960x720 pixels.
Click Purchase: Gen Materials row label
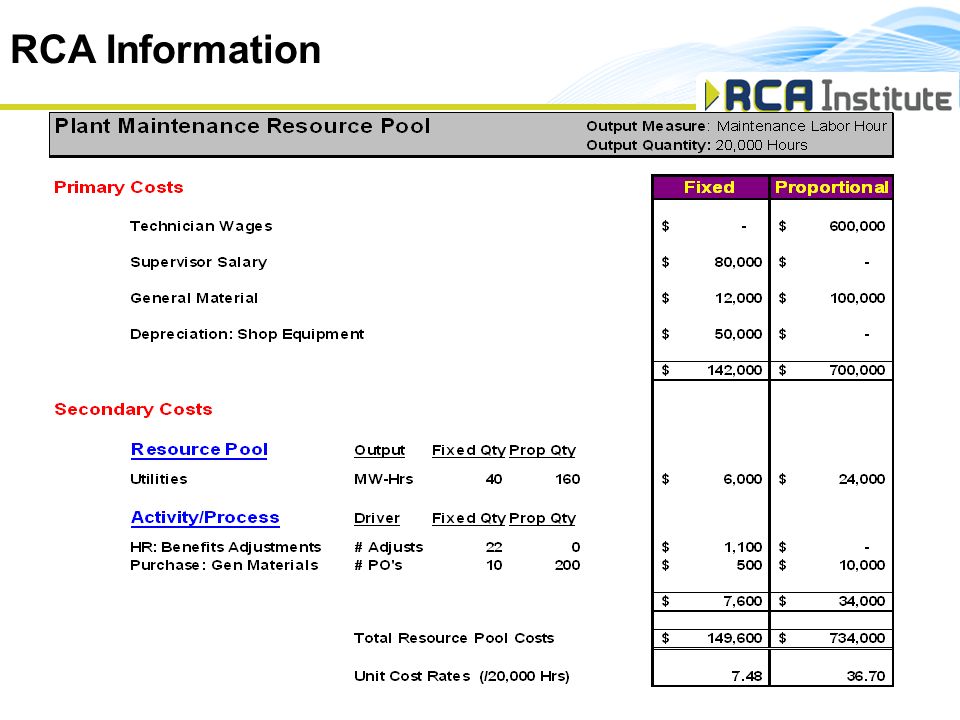224,565
